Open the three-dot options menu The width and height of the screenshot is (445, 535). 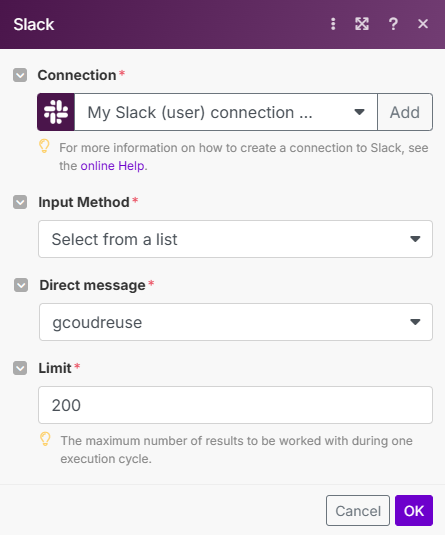click(333, 24)
